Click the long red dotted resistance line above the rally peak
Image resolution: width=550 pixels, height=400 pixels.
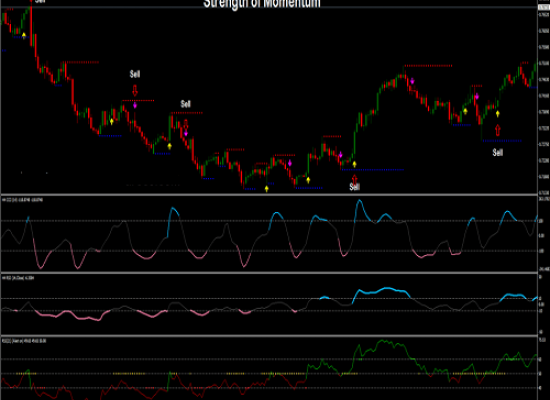pyautogui.click(x=428, y=66)
